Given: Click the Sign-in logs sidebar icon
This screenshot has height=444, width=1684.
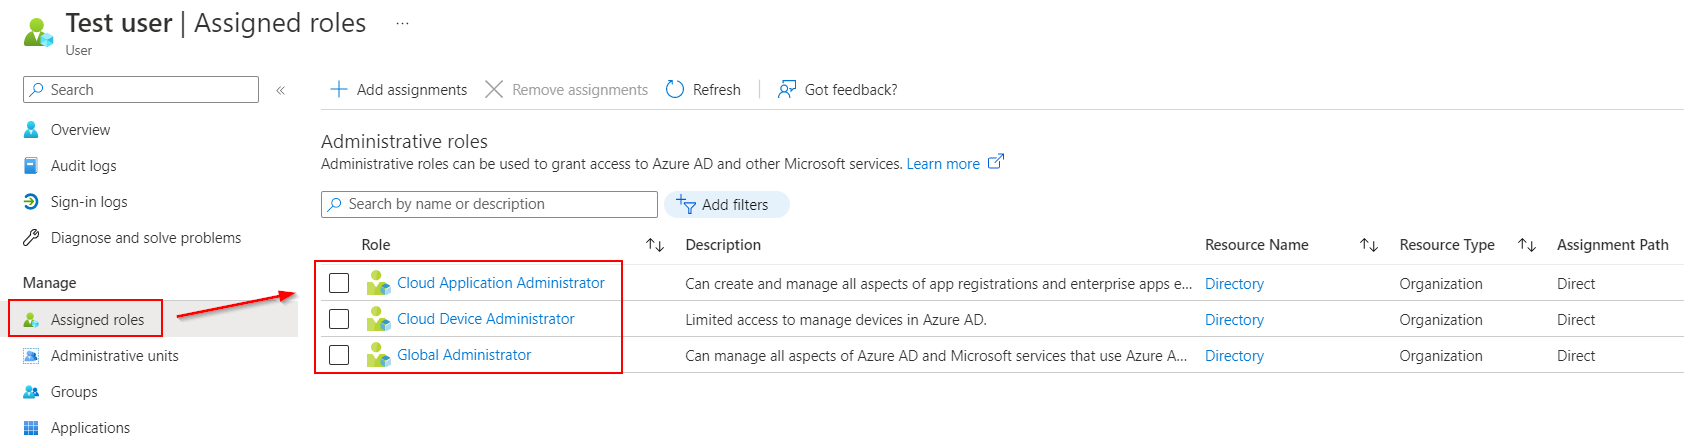Looking at the screenshot, I should click(x=31, y=202).
